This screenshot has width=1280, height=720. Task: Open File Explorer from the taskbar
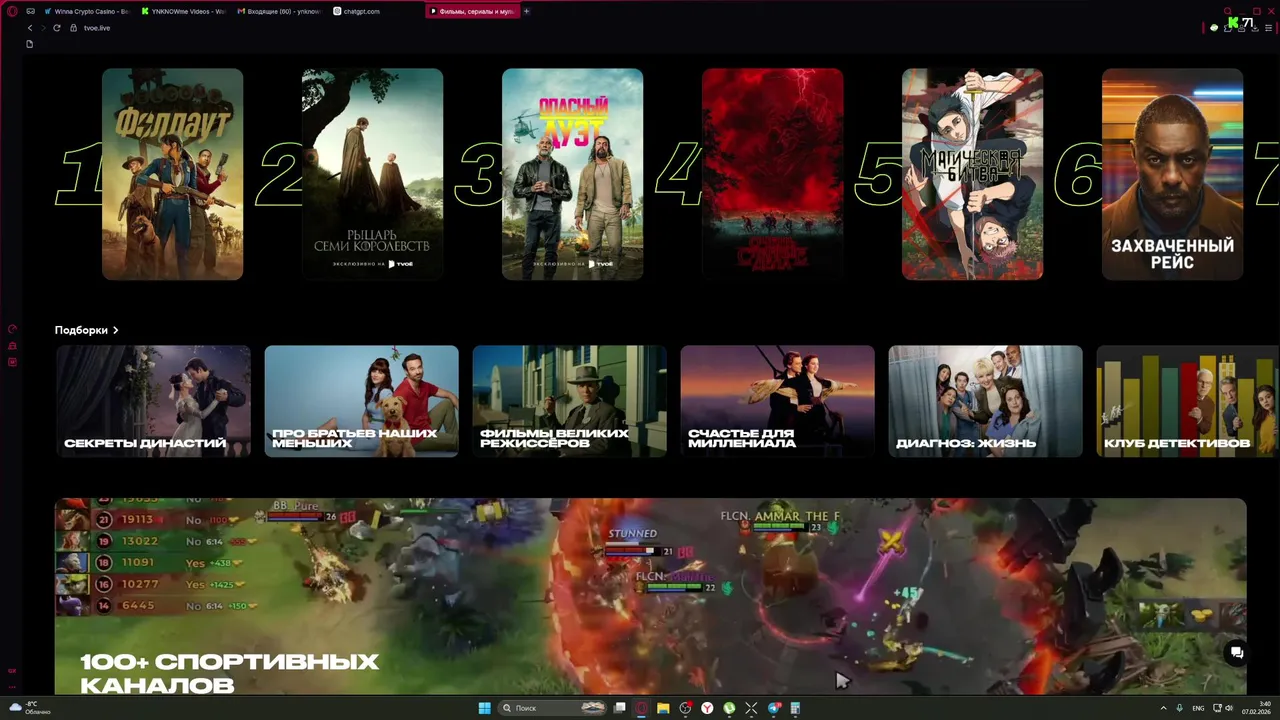663,708
